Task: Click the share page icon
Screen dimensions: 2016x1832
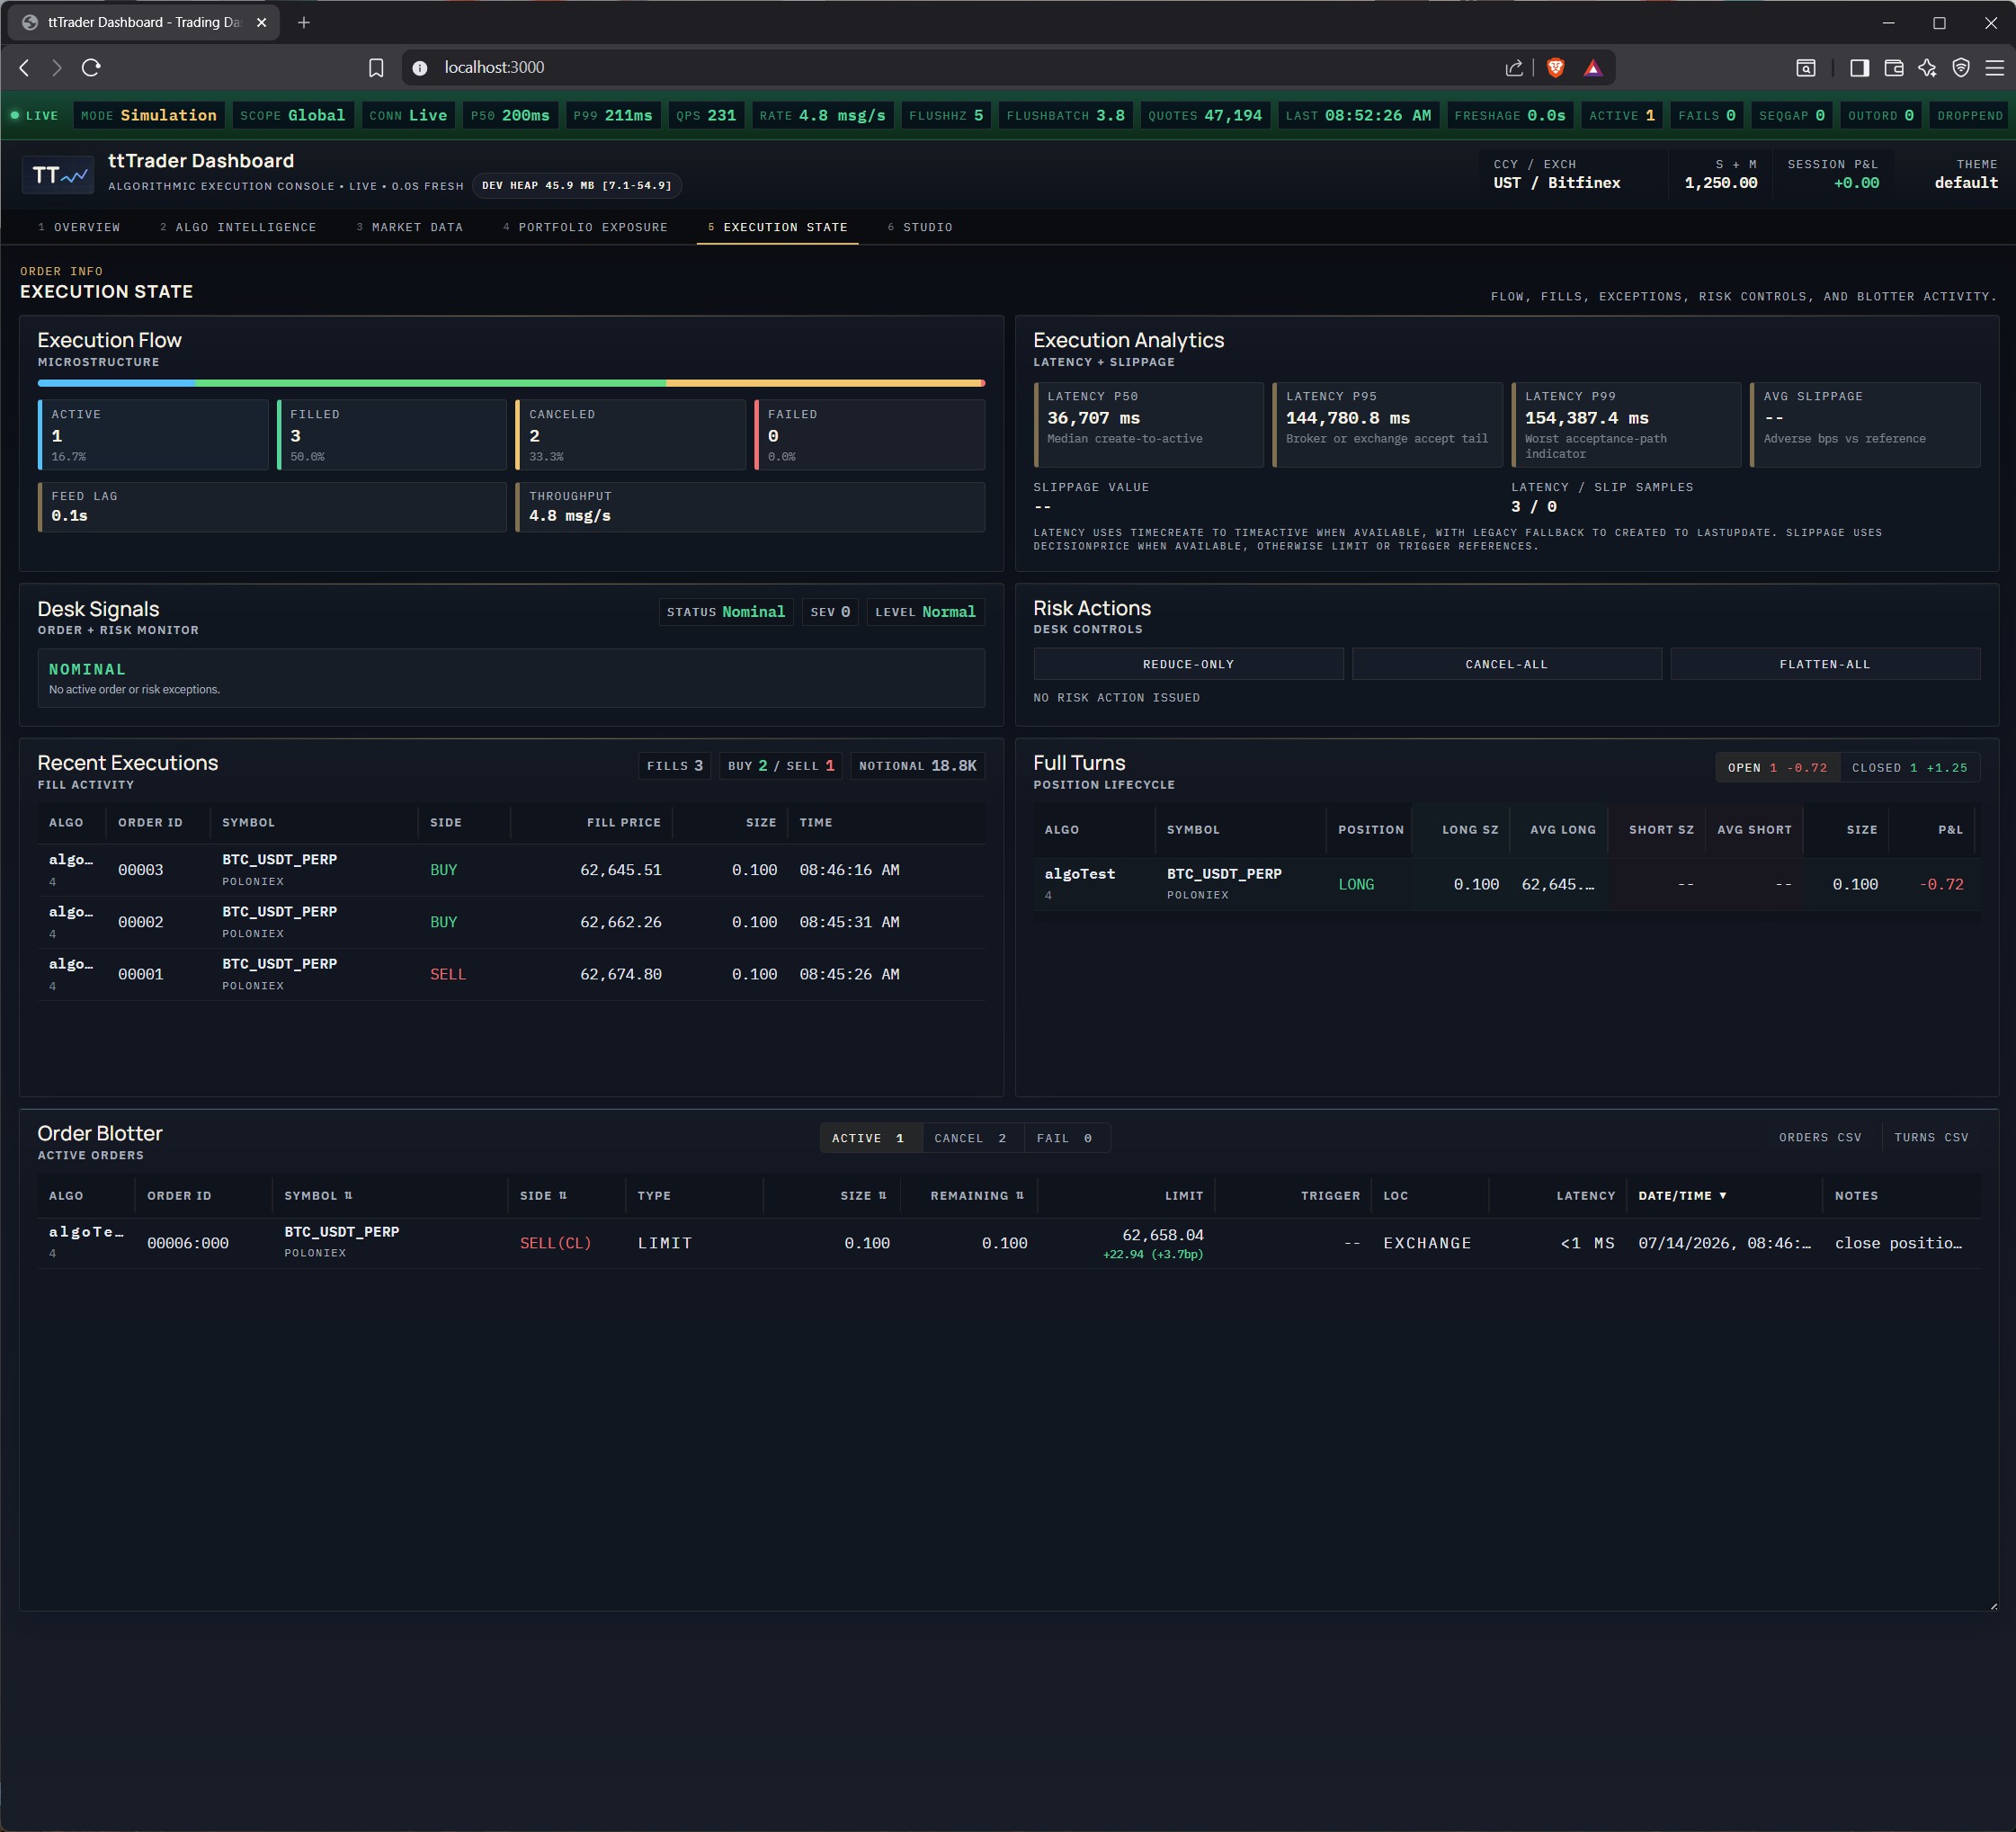Action: tap(1514, 68)
